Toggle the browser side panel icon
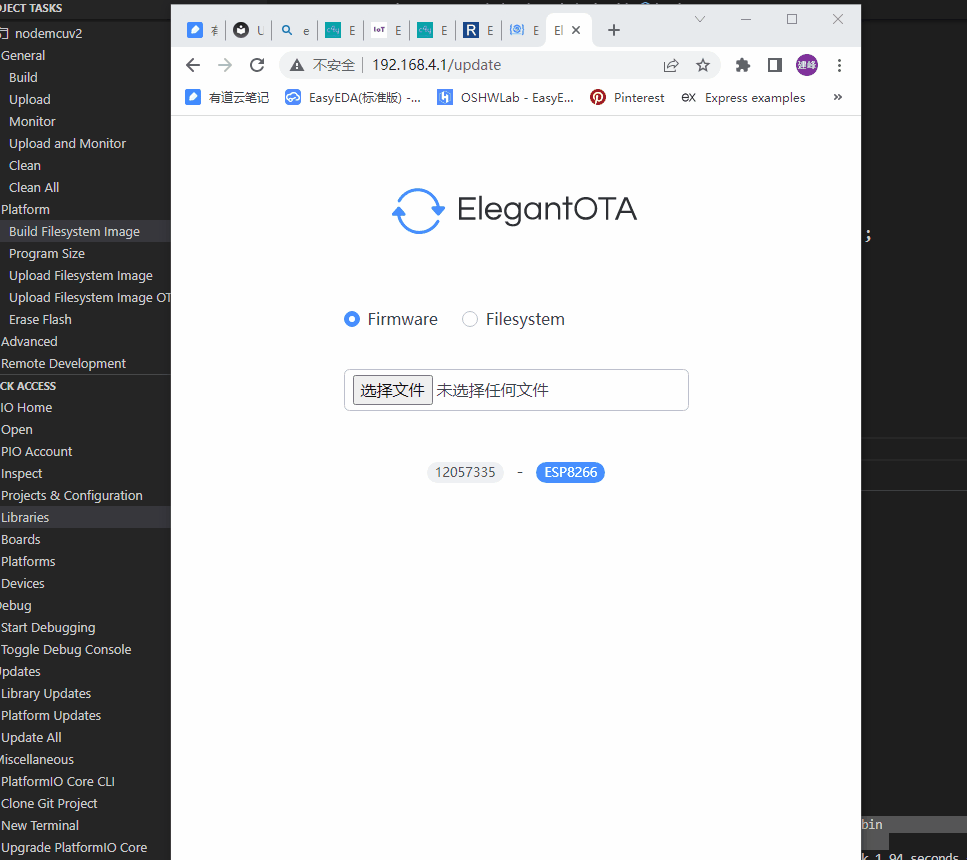This screenshot has height=860, width=967. click(775, 65)
